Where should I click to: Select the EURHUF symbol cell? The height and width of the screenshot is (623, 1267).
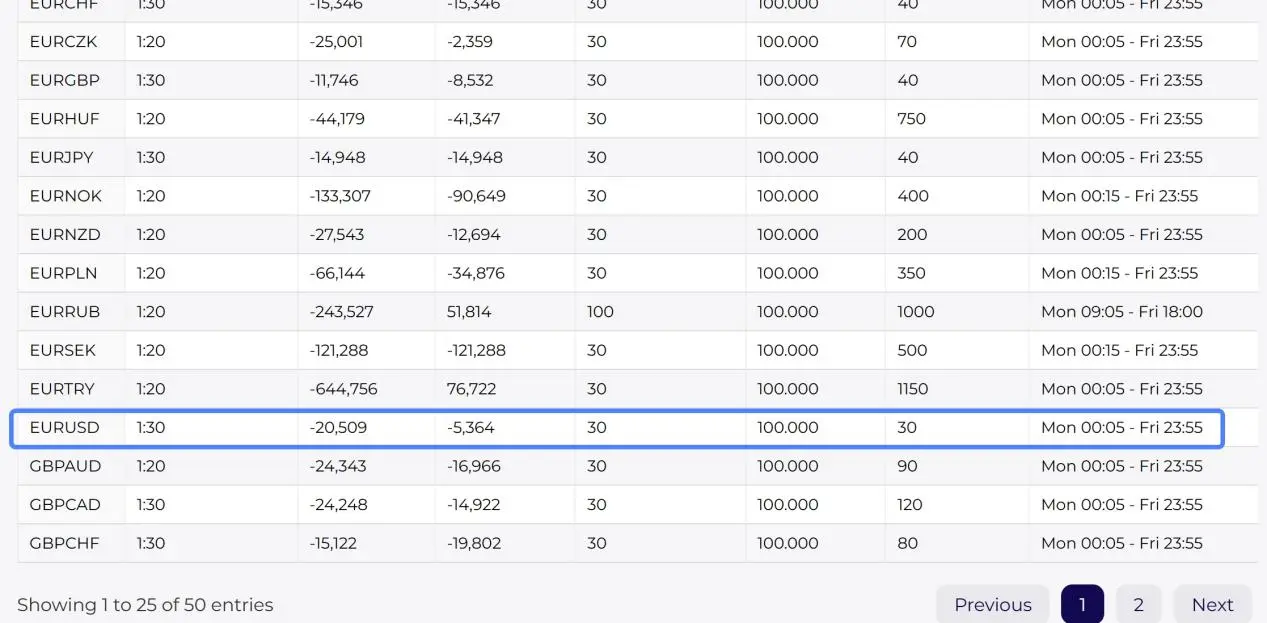click(64, 119)
